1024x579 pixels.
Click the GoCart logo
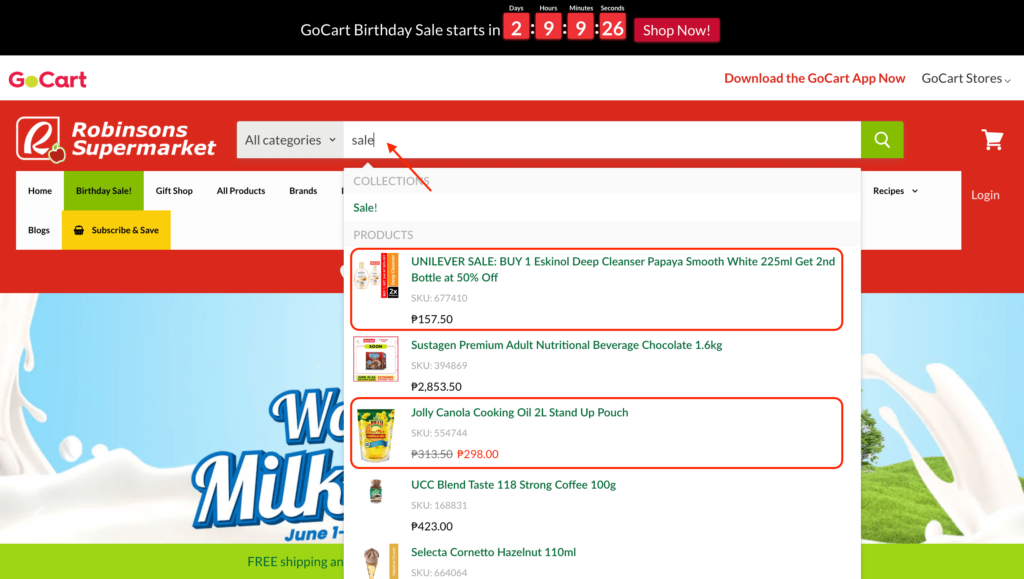(48, 80)
